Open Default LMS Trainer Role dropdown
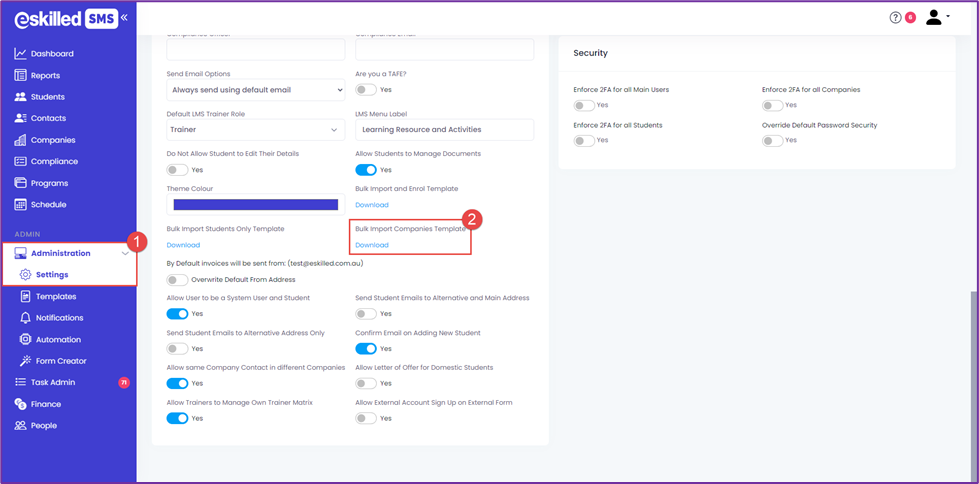Image resolution: width=979 pixels, height=484 pixels. [x=256, y=130]
